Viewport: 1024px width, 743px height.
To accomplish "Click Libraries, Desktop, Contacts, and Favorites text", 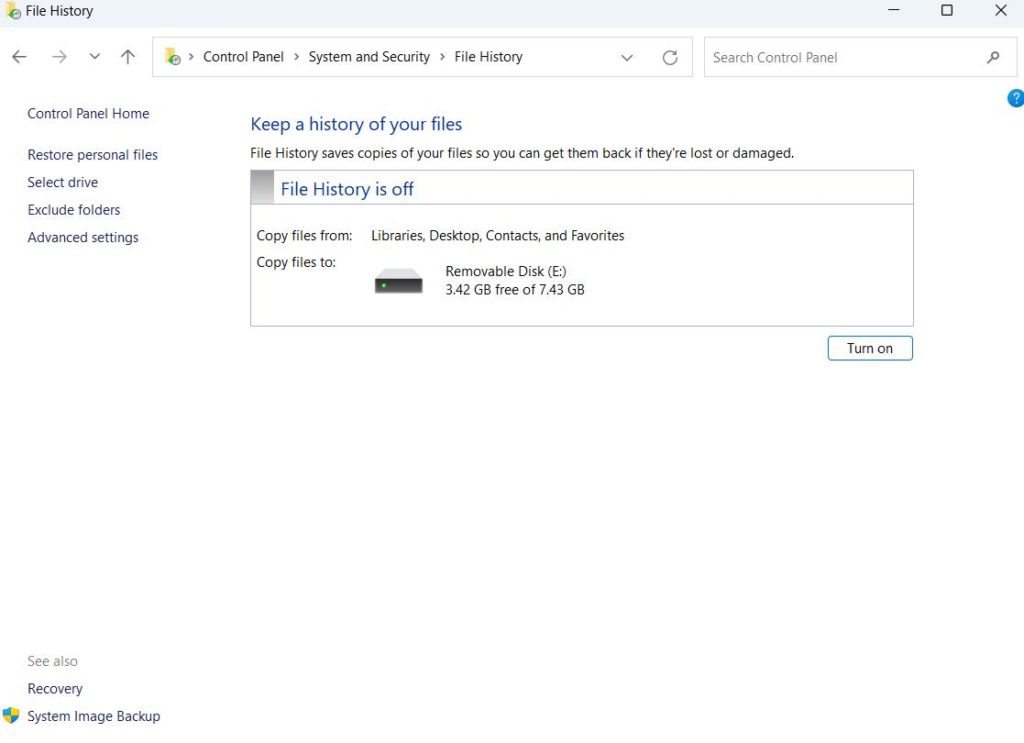I will click(498, 236).
